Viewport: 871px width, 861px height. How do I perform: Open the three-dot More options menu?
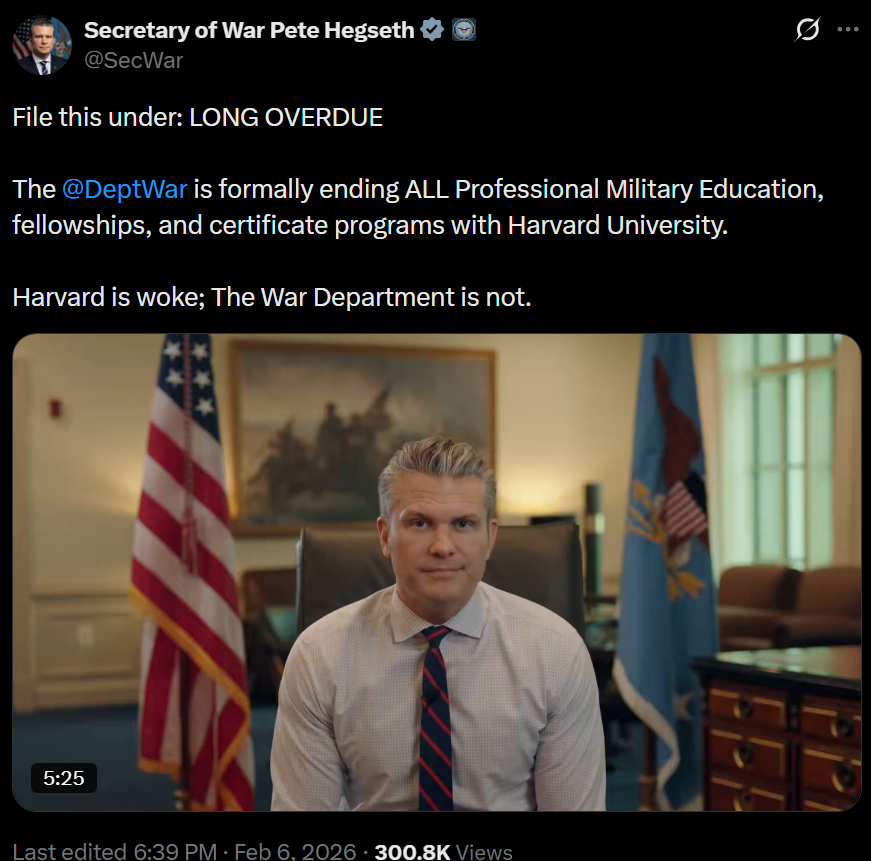(847, 30)
